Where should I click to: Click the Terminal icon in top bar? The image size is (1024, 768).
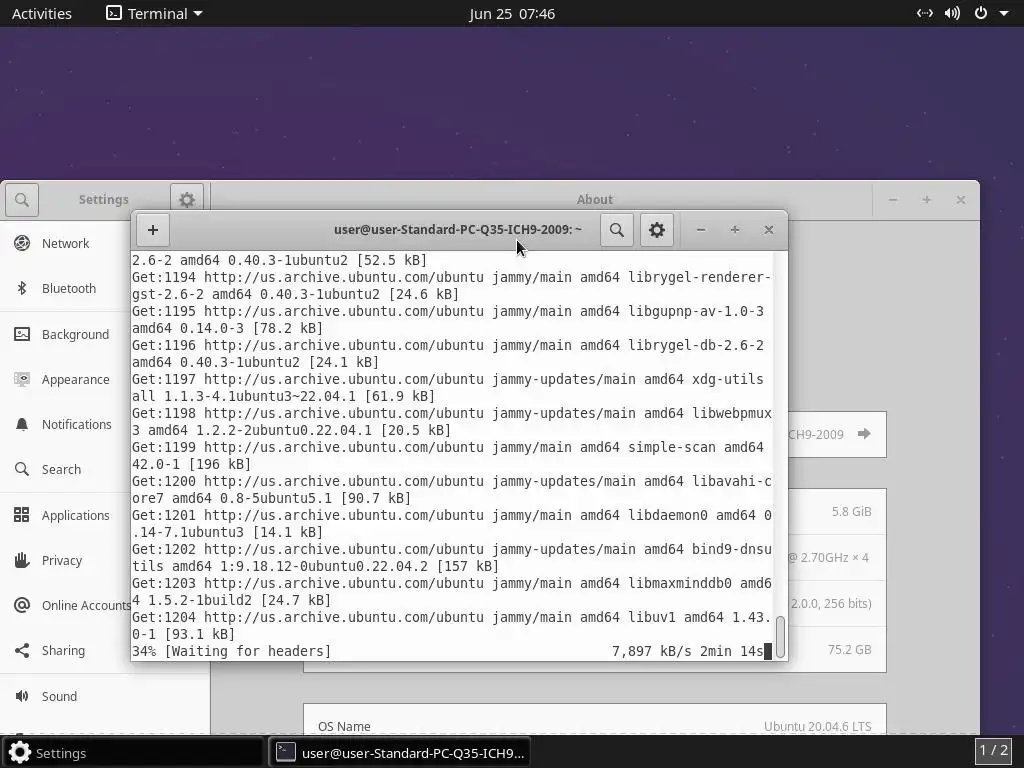point(114,13)
